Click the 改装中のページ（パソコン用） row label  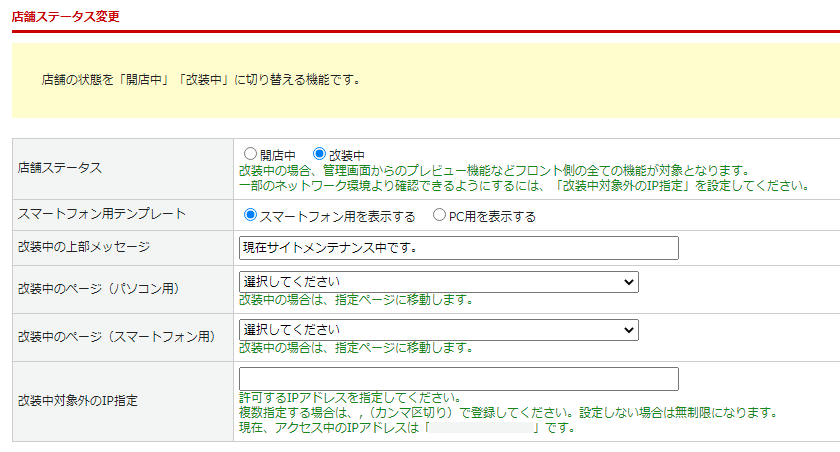click(x=98, y=289)
